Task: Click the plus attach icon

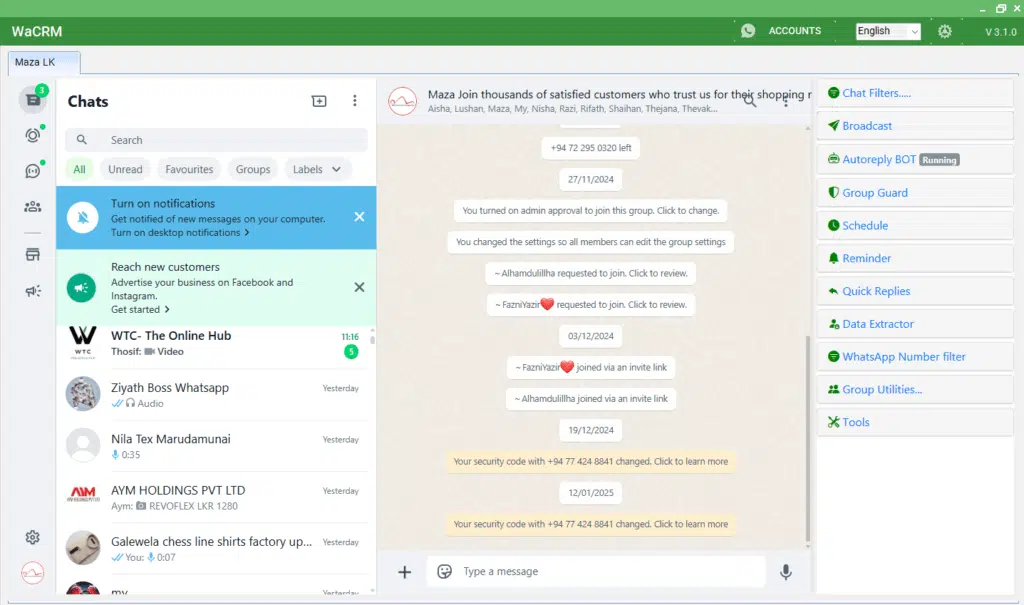Action: pyautogui.click(x=404, y=572)
